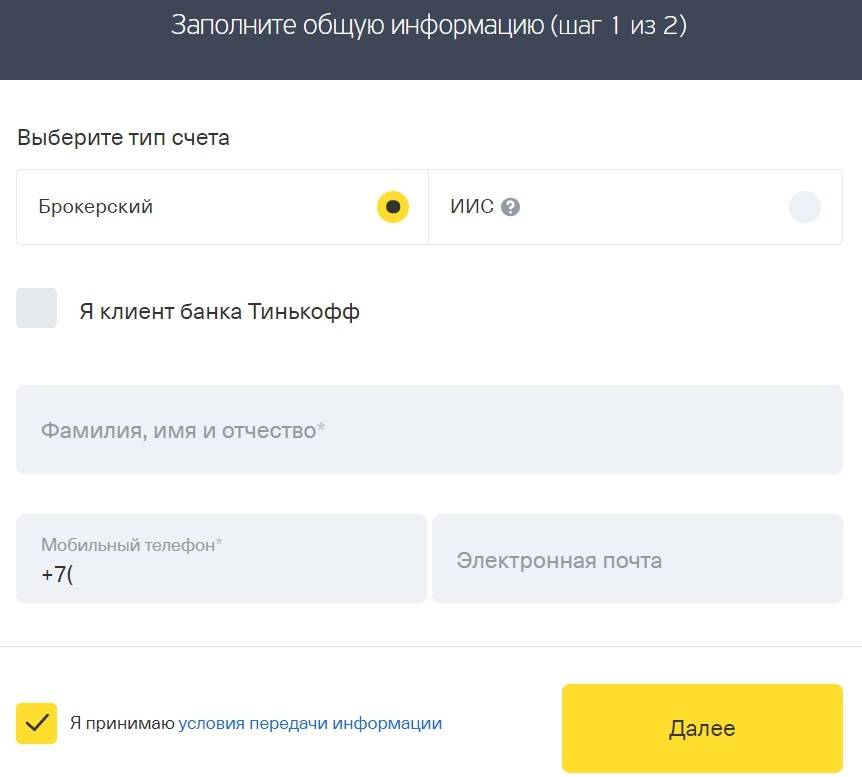This screenshot has height=777, width=862.
Task: Uncheck the yellow 'Я принимаю' checkbox
Action: click(37, 723)
